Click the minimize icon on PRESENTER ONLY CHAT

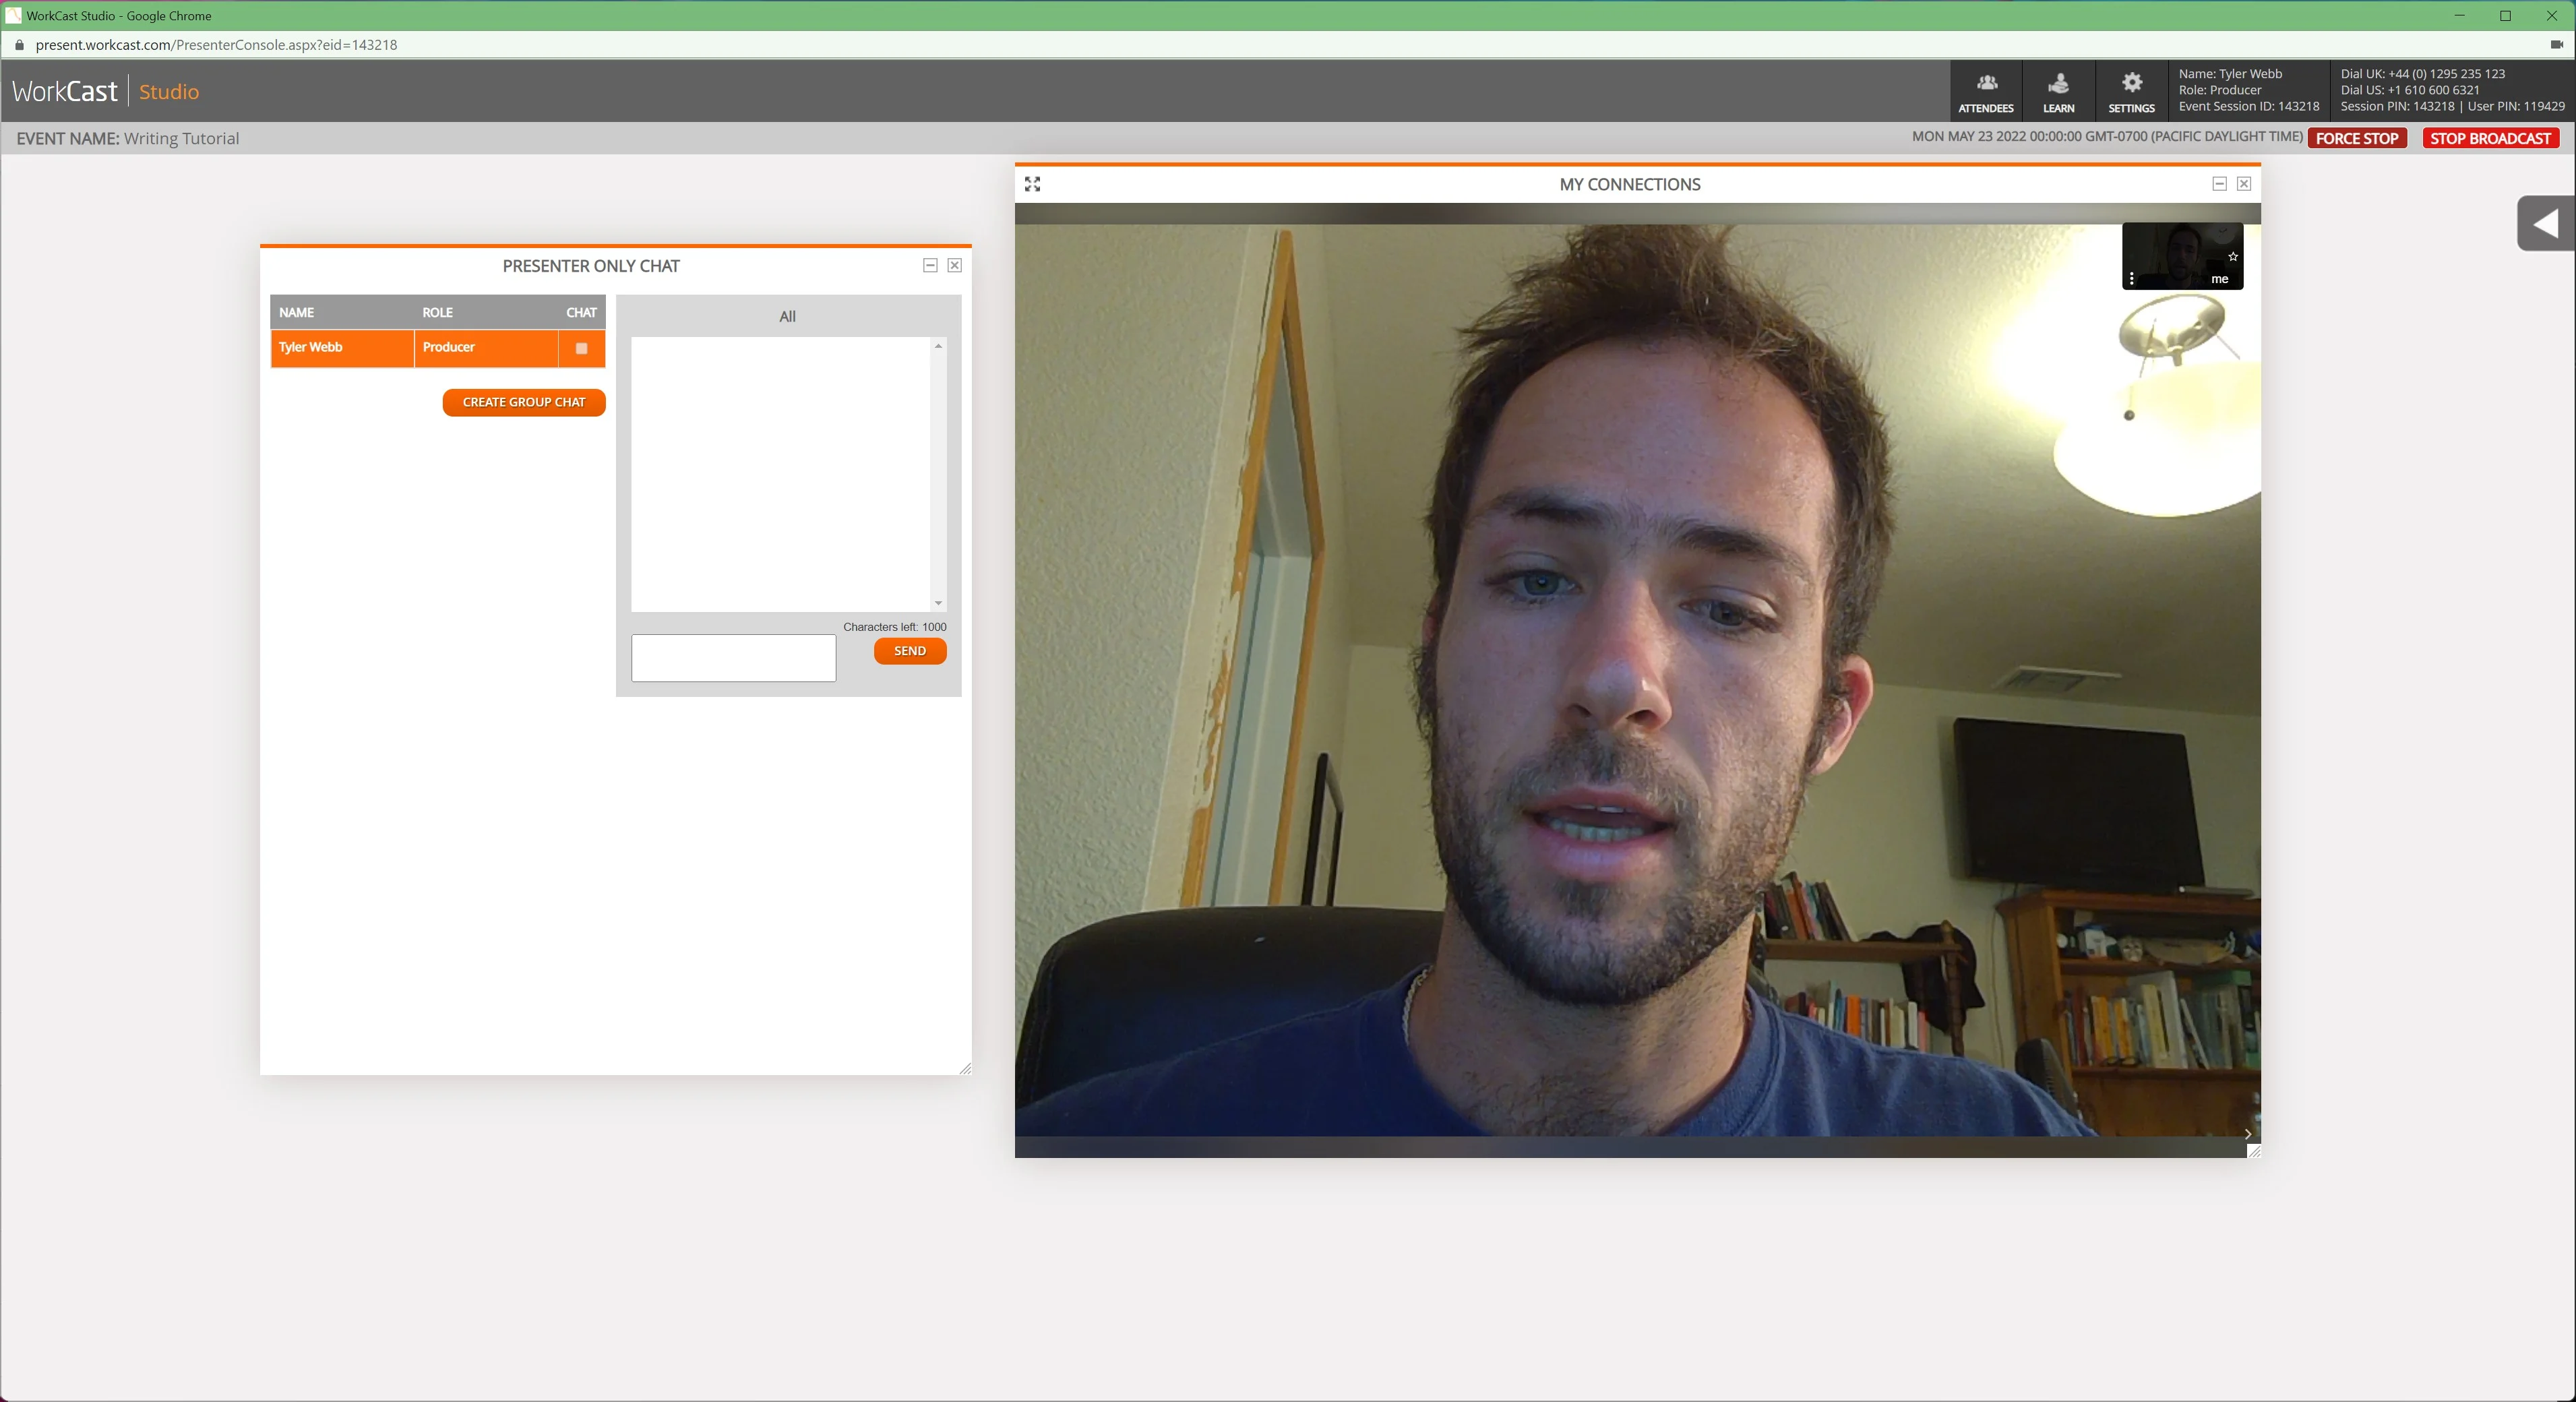[x=929, y=264]
